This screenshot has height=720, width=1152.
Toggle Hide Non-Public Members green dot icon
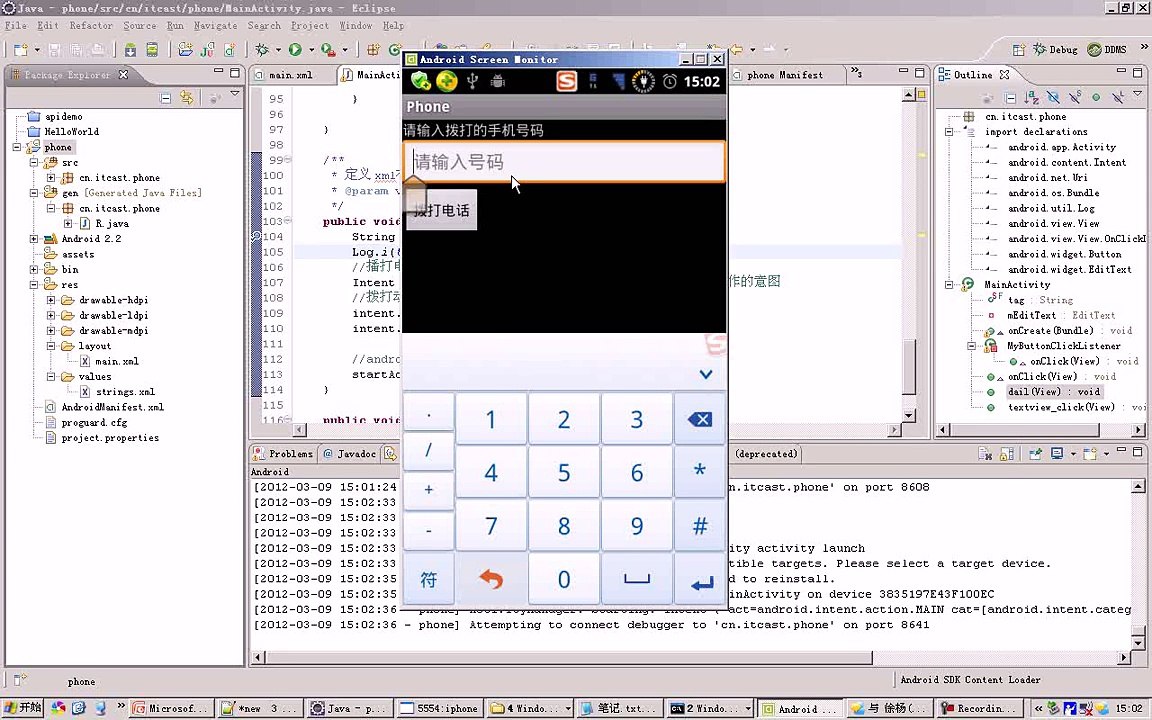coord(1095,98)
